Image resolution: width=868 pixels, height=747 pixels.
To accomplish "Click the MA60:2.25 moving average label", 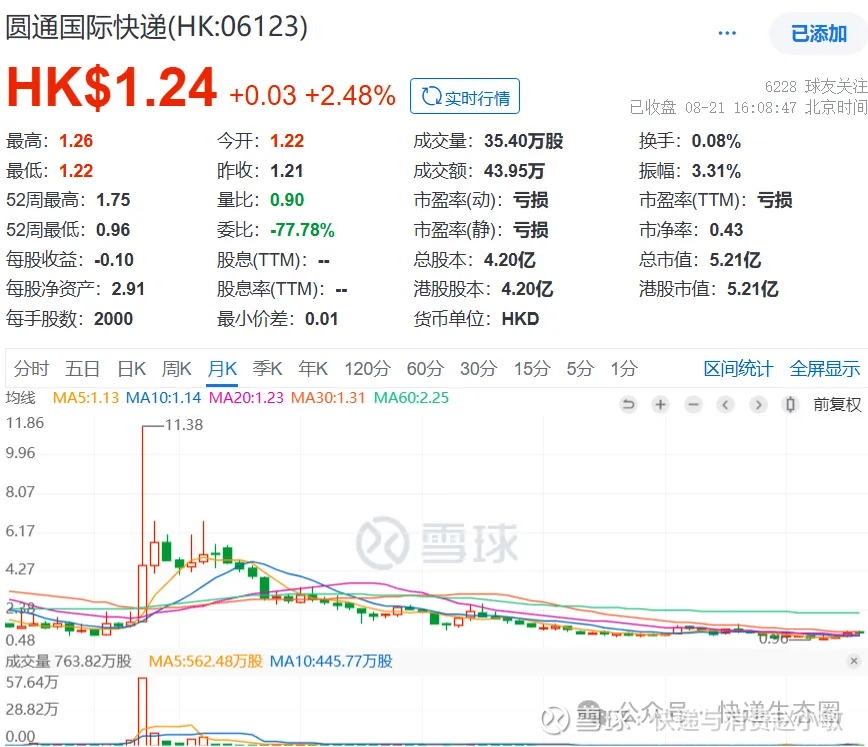I will coord(411,398).
